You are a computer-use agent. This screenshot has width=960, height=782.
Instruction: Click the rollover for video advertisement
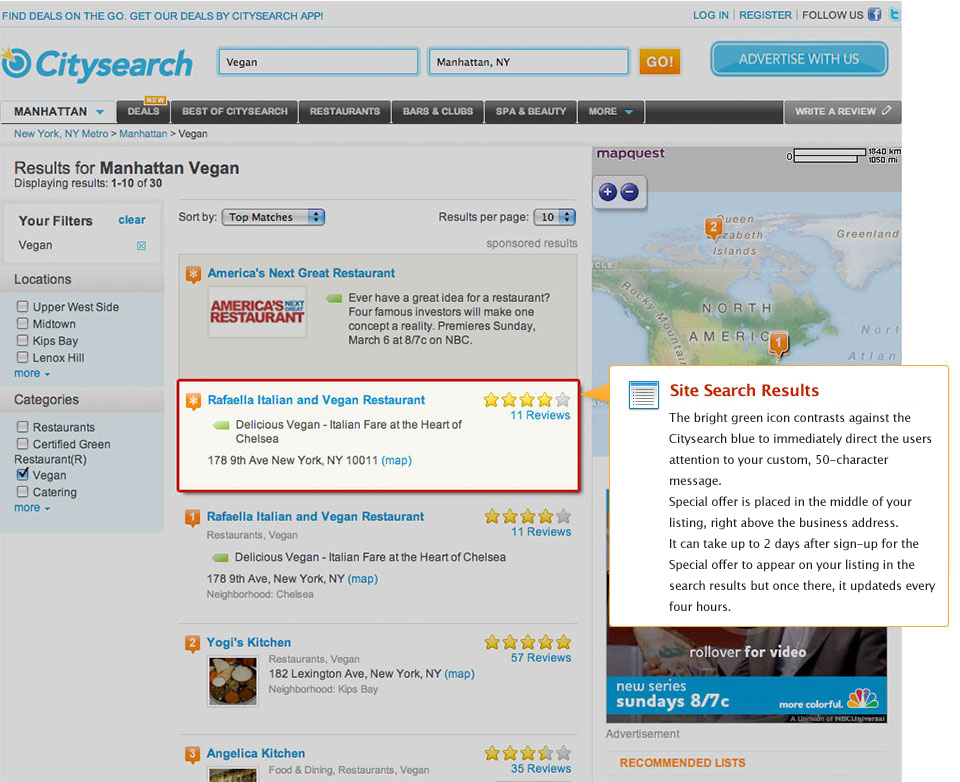pyautogui.click(x=747, y=652)
